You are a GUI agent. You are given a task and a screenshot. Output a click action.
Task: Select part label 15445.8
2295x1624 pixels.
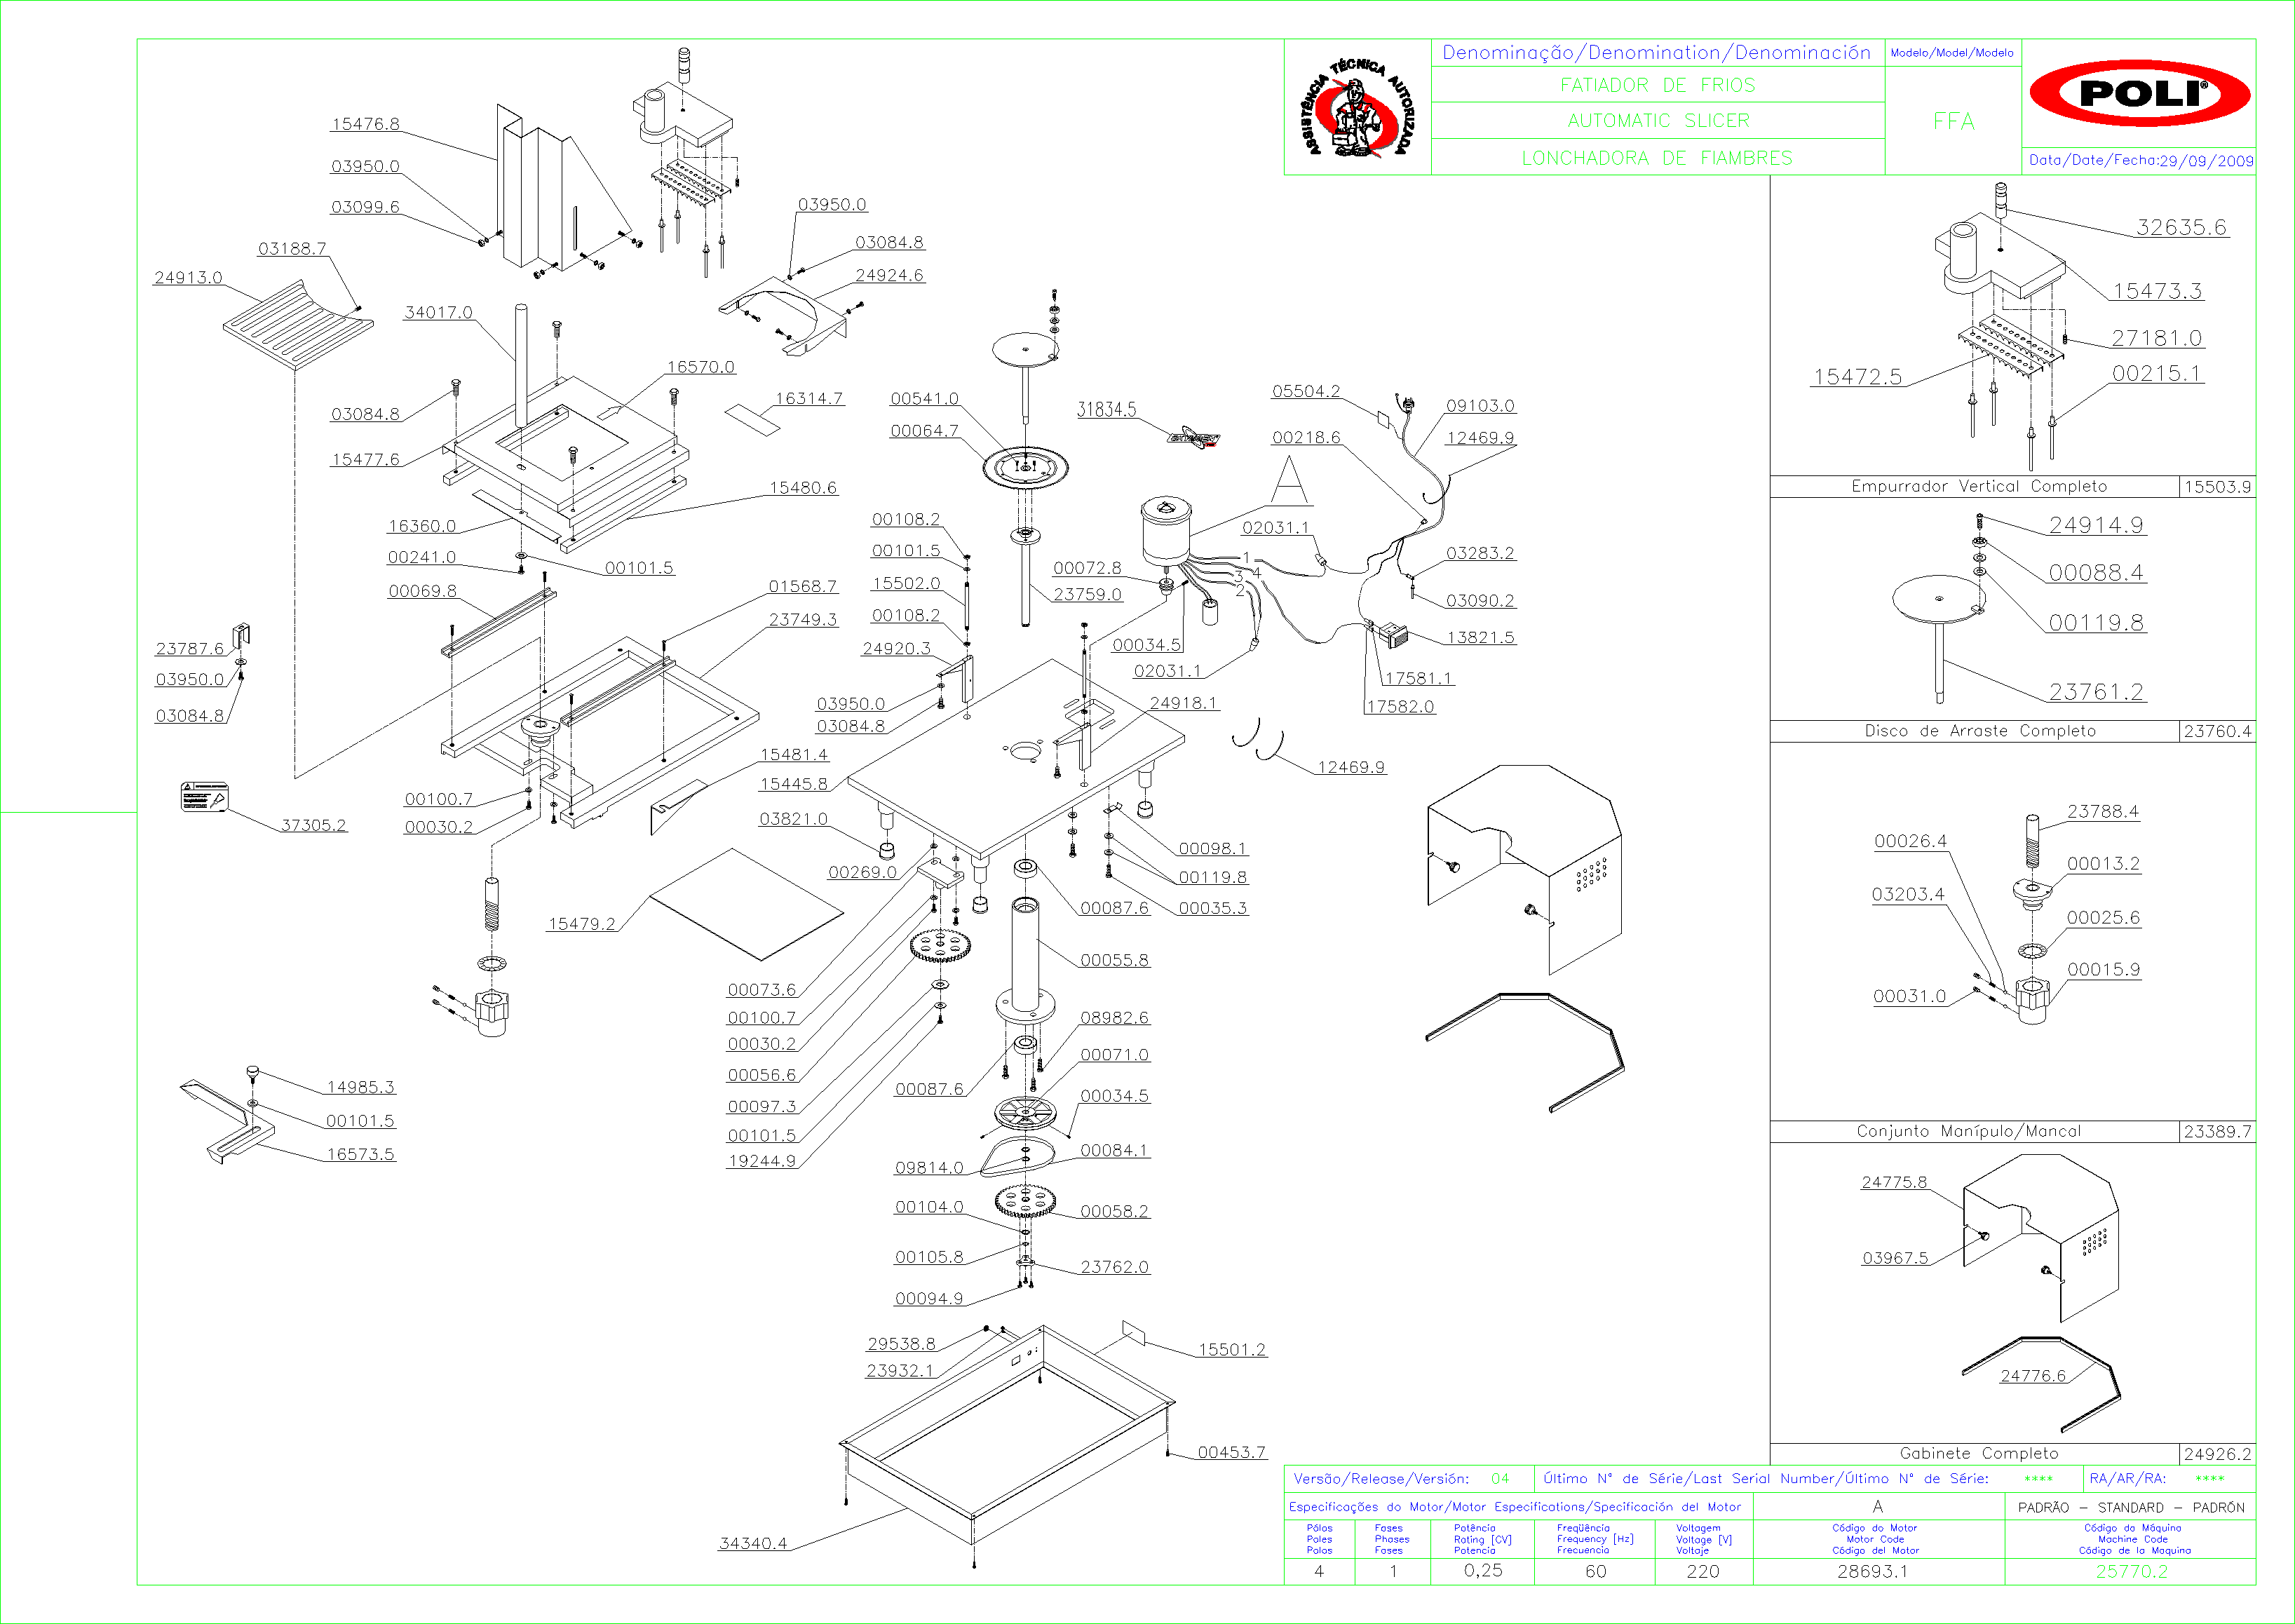(794, 784)
